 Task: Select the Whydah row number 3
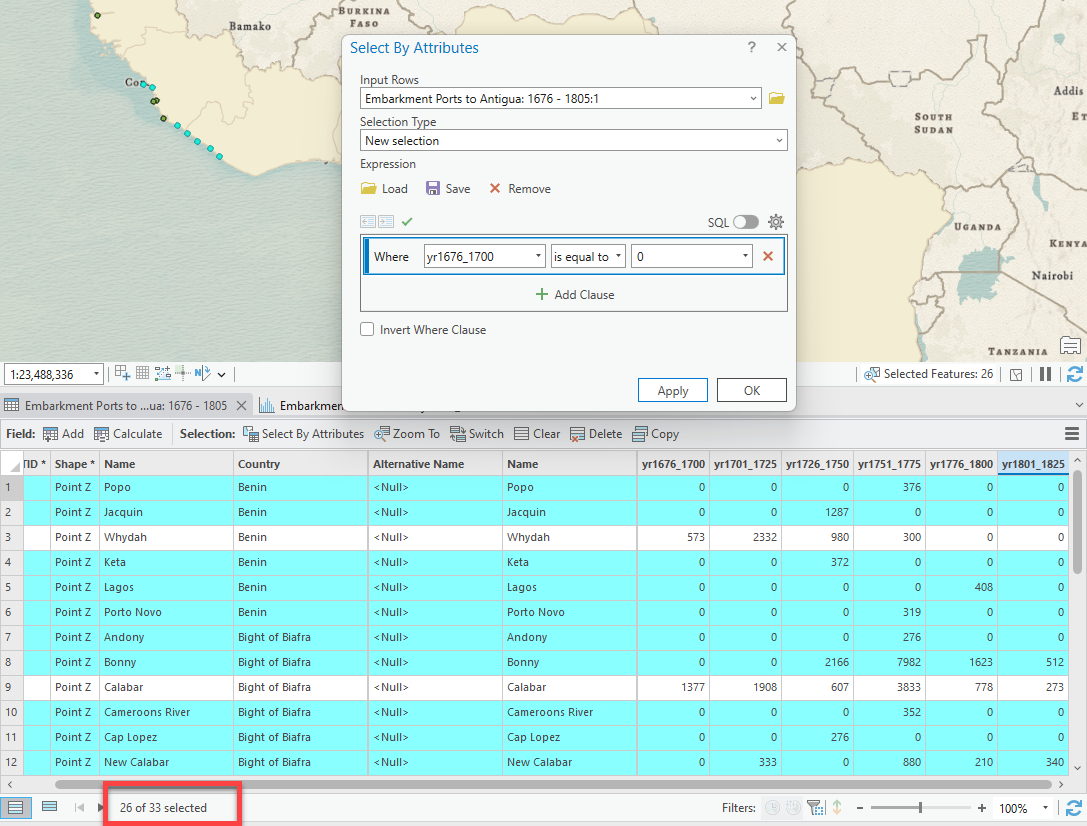click(12, 537)
